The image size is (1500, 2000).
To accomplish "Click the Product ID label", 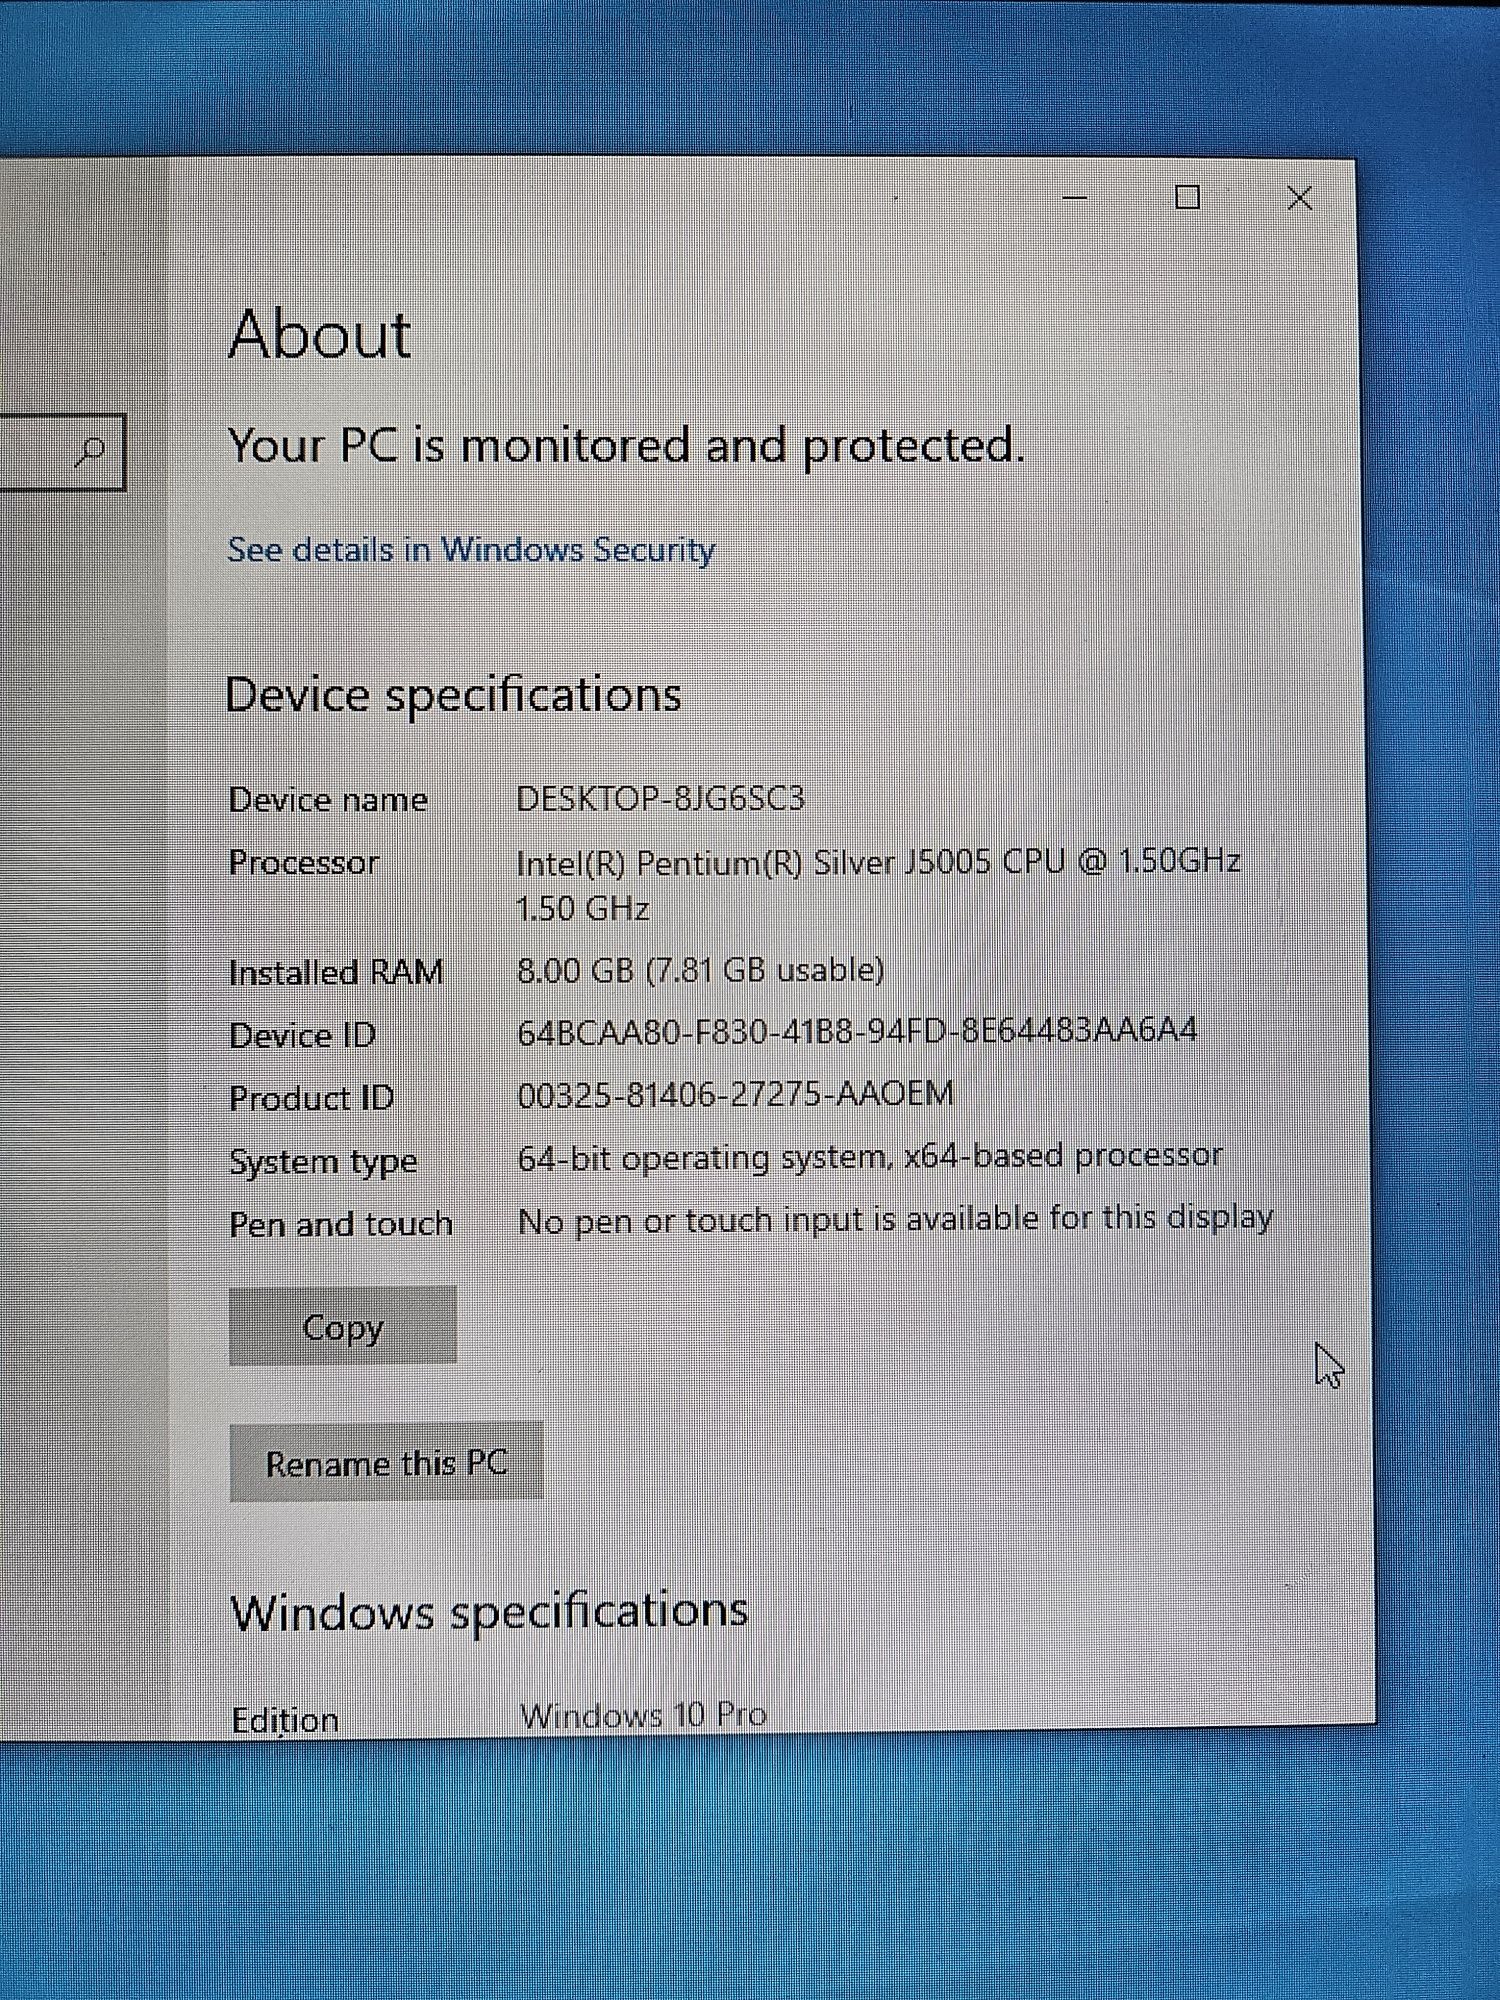I will tap(311, 1098).
